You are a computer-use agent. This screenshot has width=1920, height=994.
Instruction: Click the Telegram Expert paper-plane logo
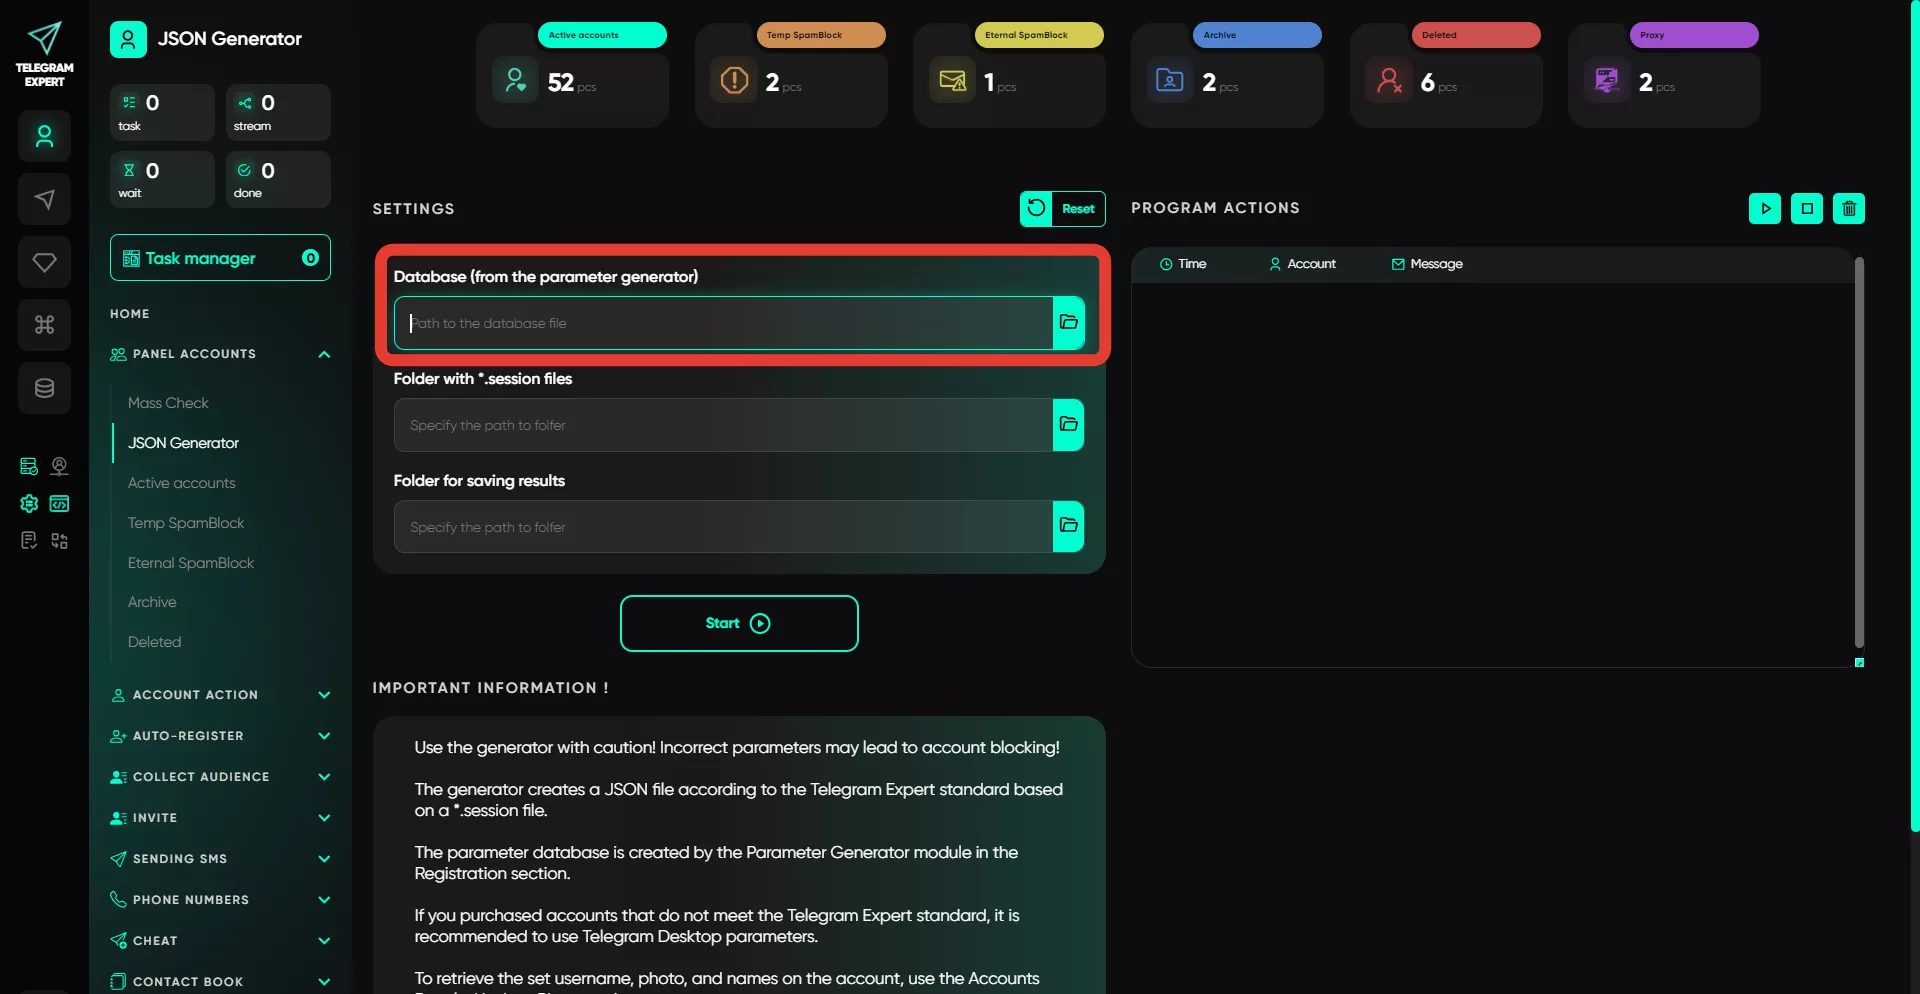pos(44,54)
